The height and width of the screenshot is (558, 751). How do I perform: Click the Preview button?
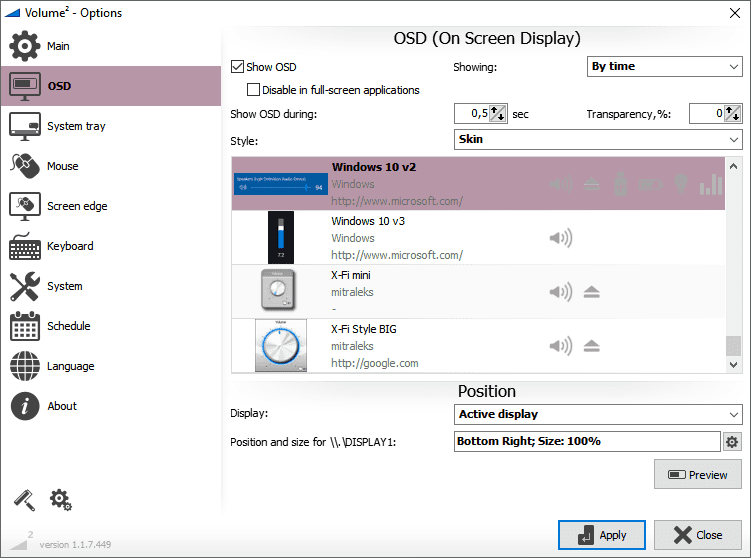[x=697, y=475]
